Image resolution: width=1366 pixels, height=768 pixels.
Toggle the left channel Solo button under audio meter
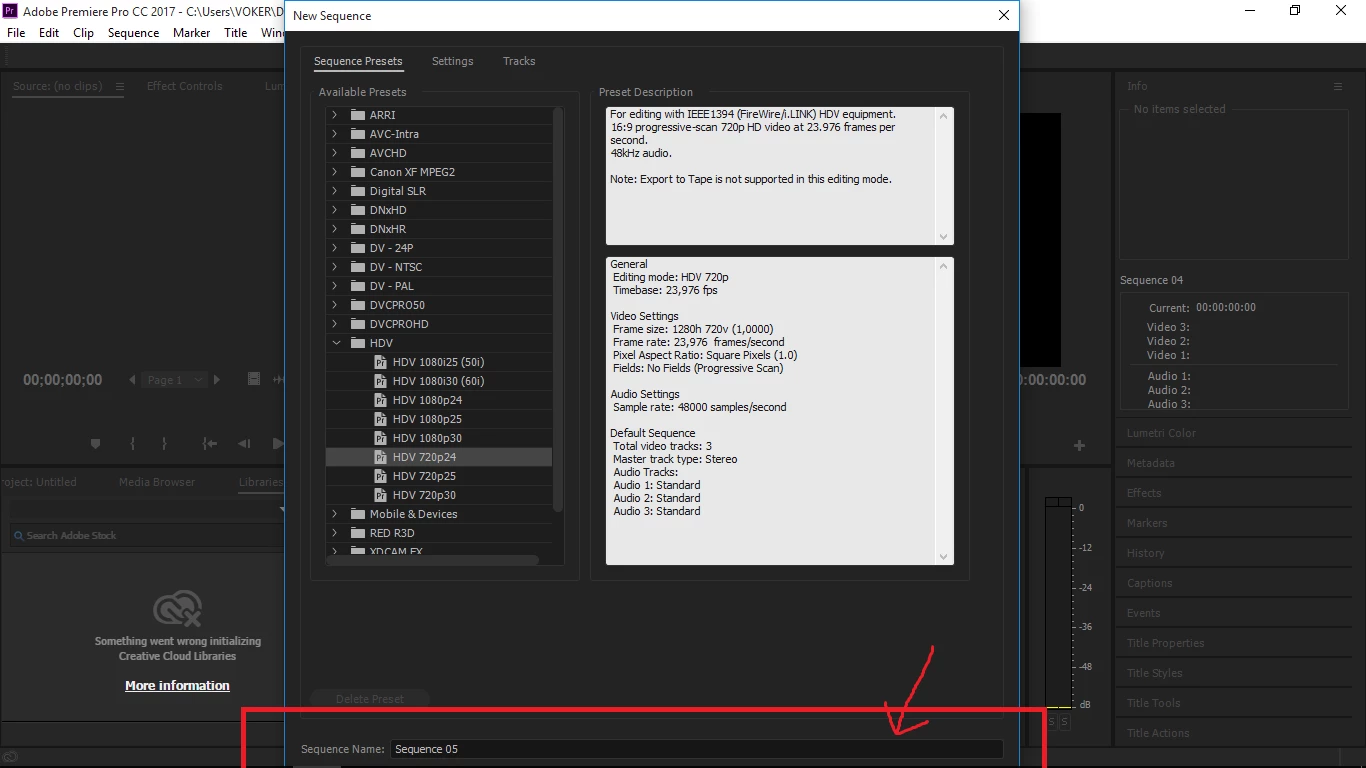(1051, 722)
